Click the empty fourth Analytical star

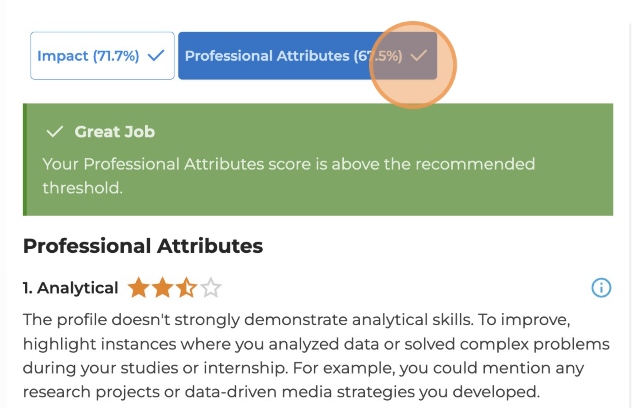(x=210, y=289)
